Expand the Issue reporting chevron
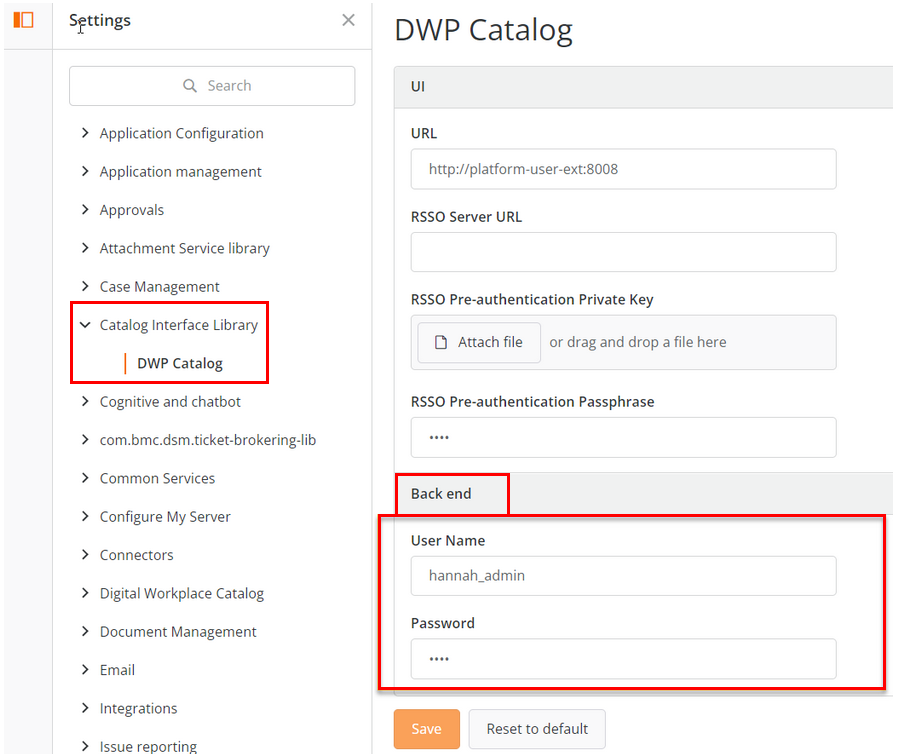 [x=85, y=747]
